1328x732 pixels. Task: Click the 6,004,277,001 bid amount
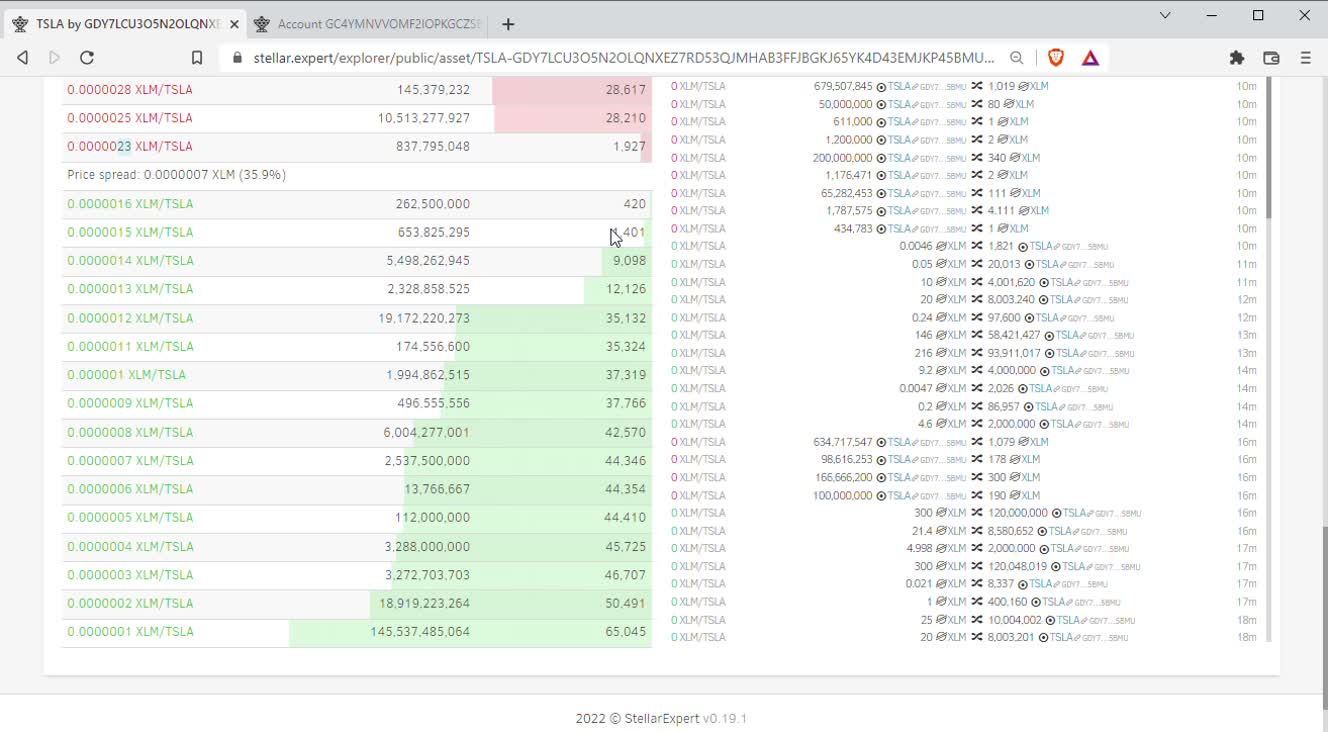(426, 432)
